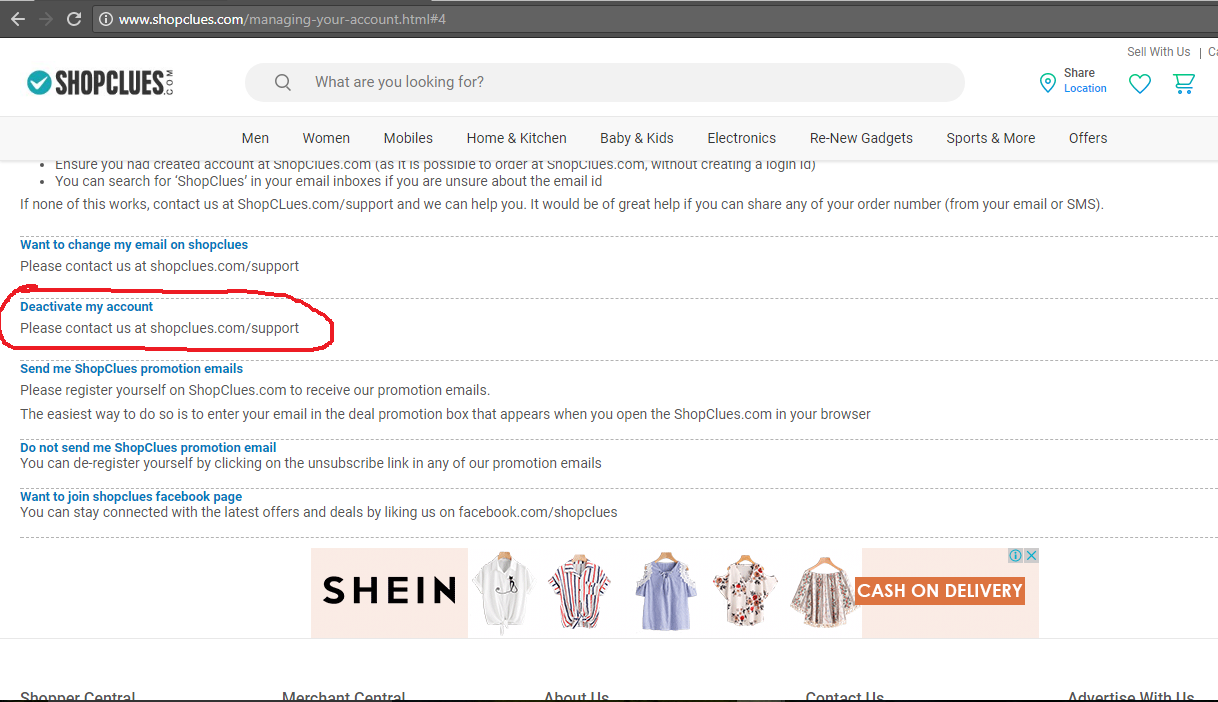The height and width of the screenshot is (702, 1218).
Task: Click the SHEIN brand logo in the ad
Action: click(x=389, y=591)
